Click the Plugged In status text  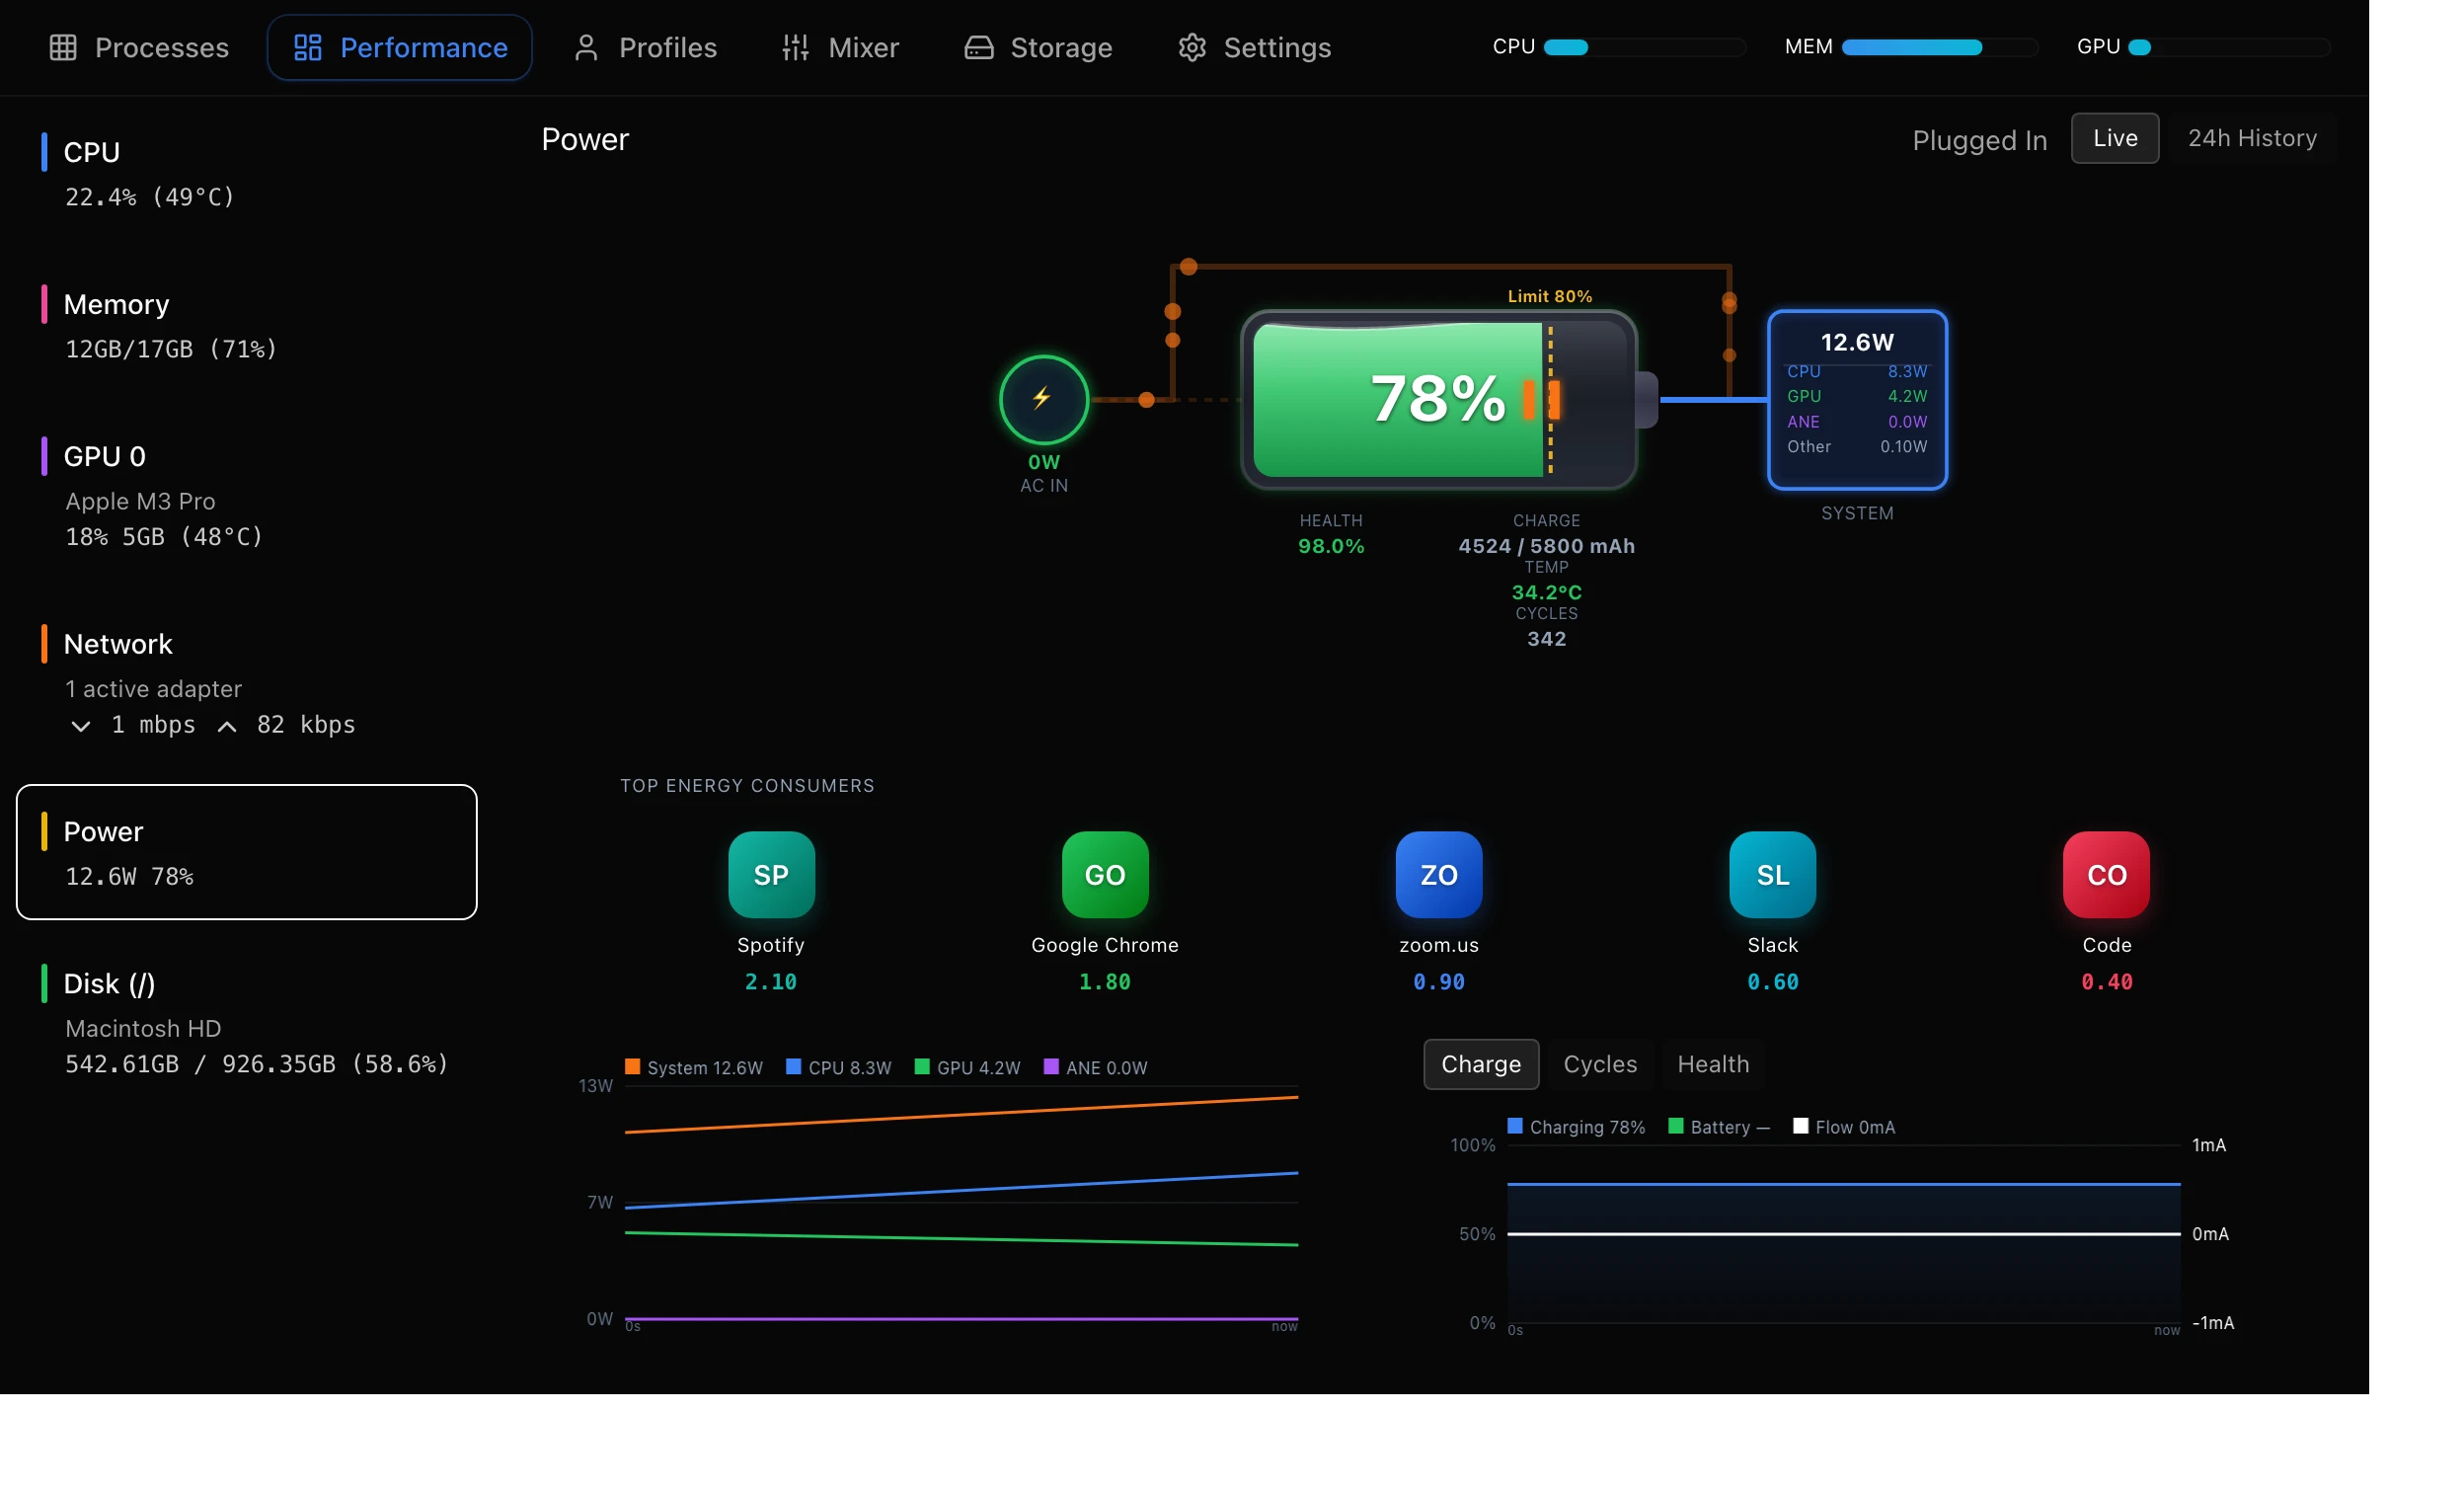point(1979,140)
